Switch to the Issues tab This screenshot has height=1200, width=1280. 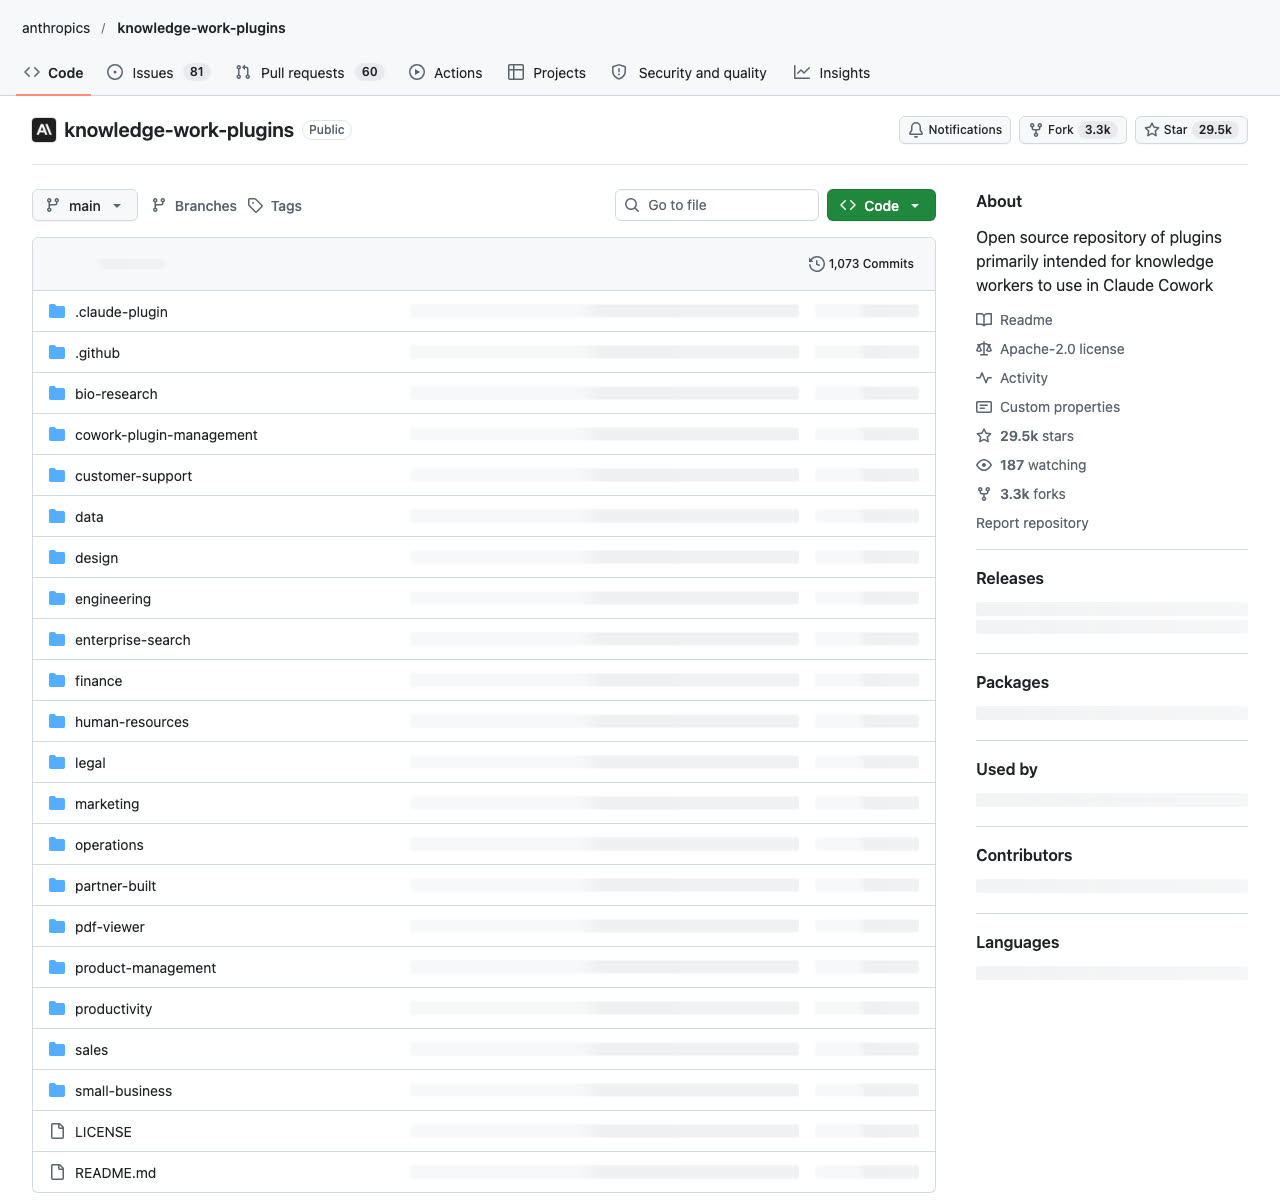click(158, 72)
